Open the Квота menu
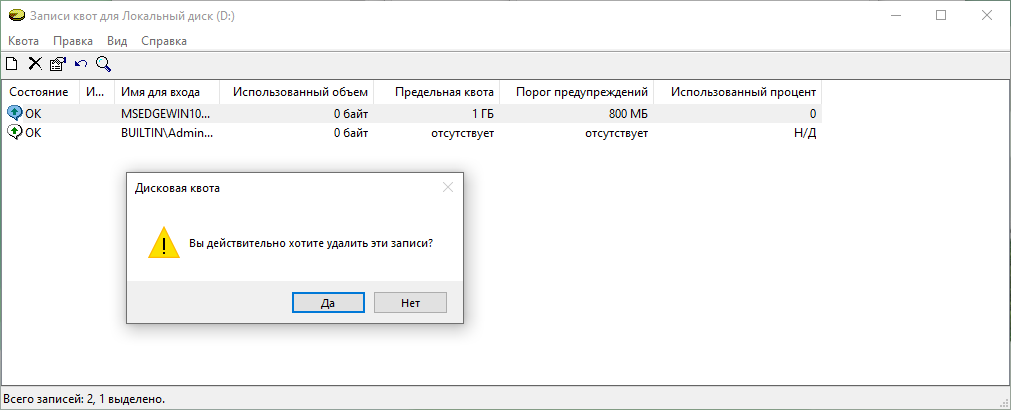Image resolution: width=1011 pixels, height=410 pixels. 24,41
